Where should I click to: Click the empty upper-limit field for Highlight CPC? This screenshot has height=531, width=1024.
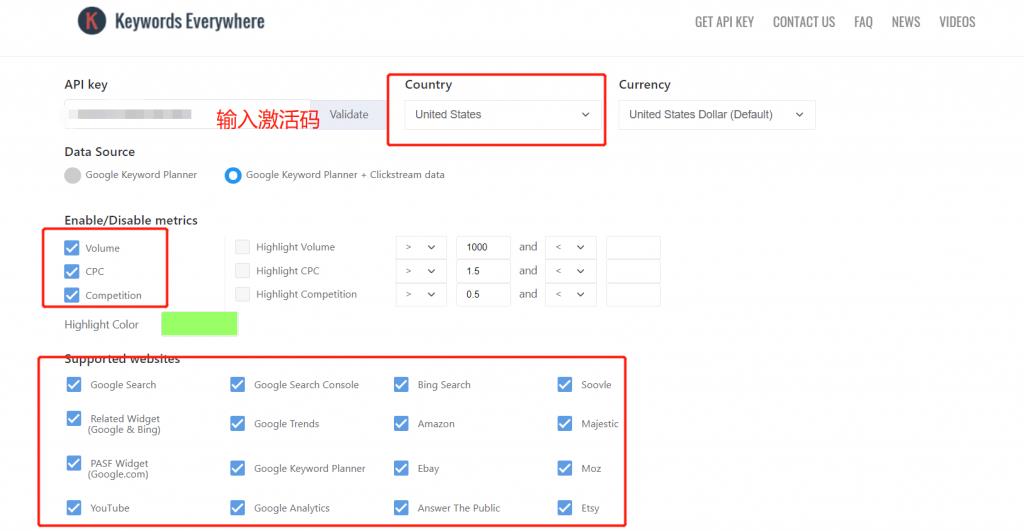click(x=633, y=270)
